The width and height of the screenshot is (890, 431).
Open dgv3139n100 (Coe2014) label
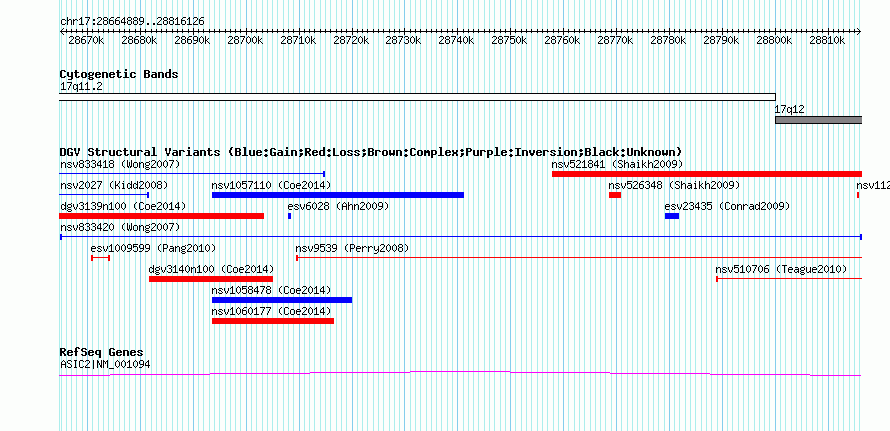[x=123, y=206]
